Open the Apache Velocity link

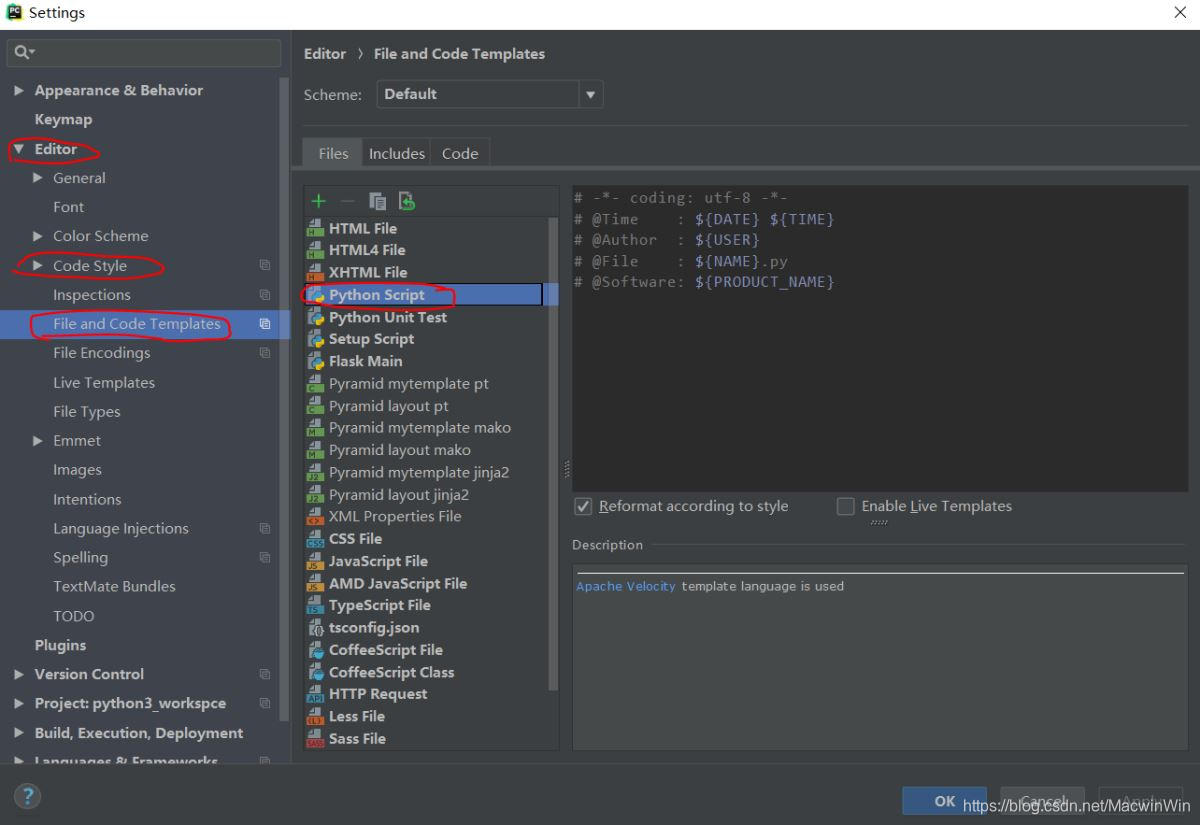626,586
